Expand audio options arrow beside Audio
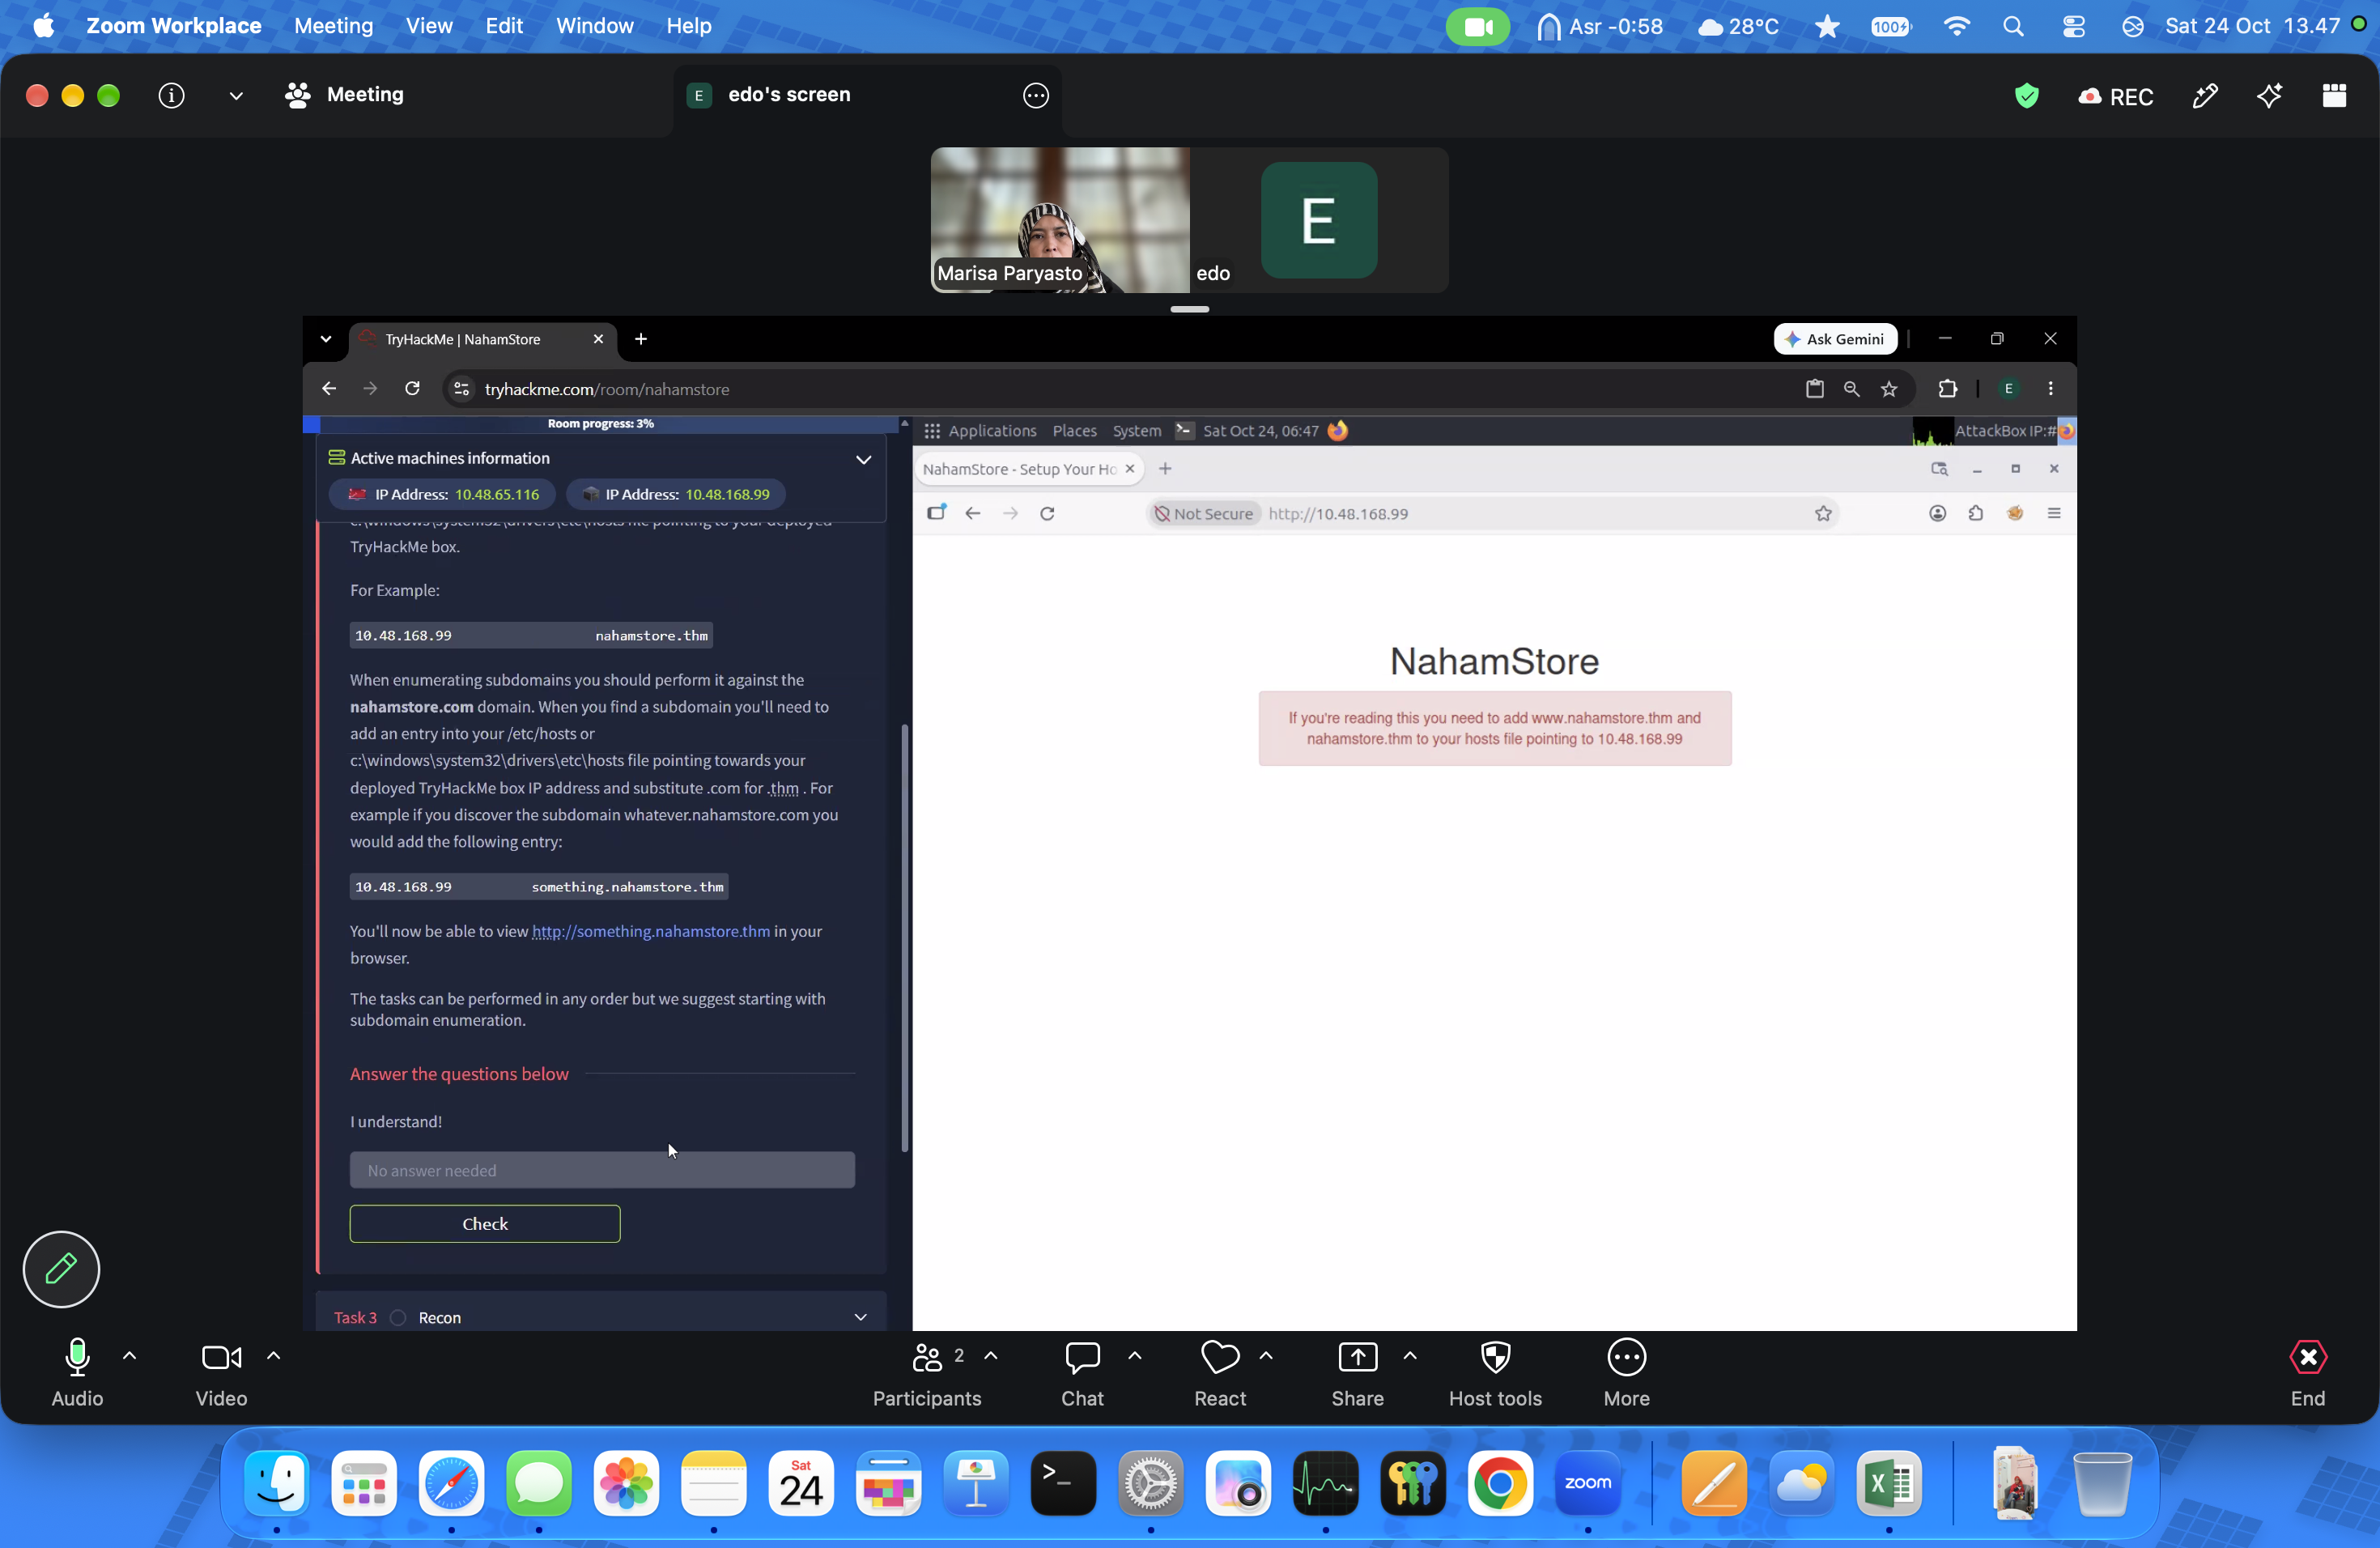The height and width of the screenshot is (1548, 2380). 129,1356
